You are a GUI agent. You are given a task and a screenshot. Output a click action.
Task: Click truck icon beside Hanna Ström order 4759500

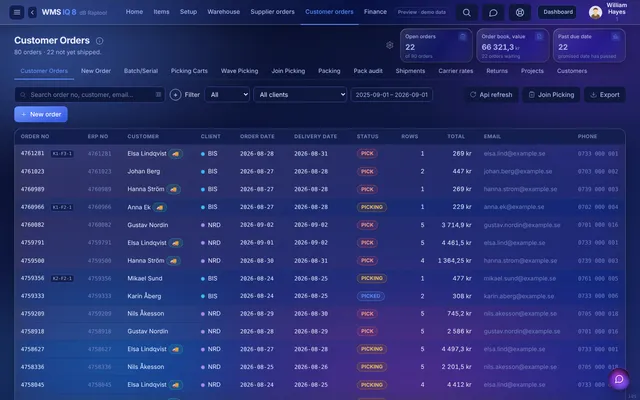[173, 261]
